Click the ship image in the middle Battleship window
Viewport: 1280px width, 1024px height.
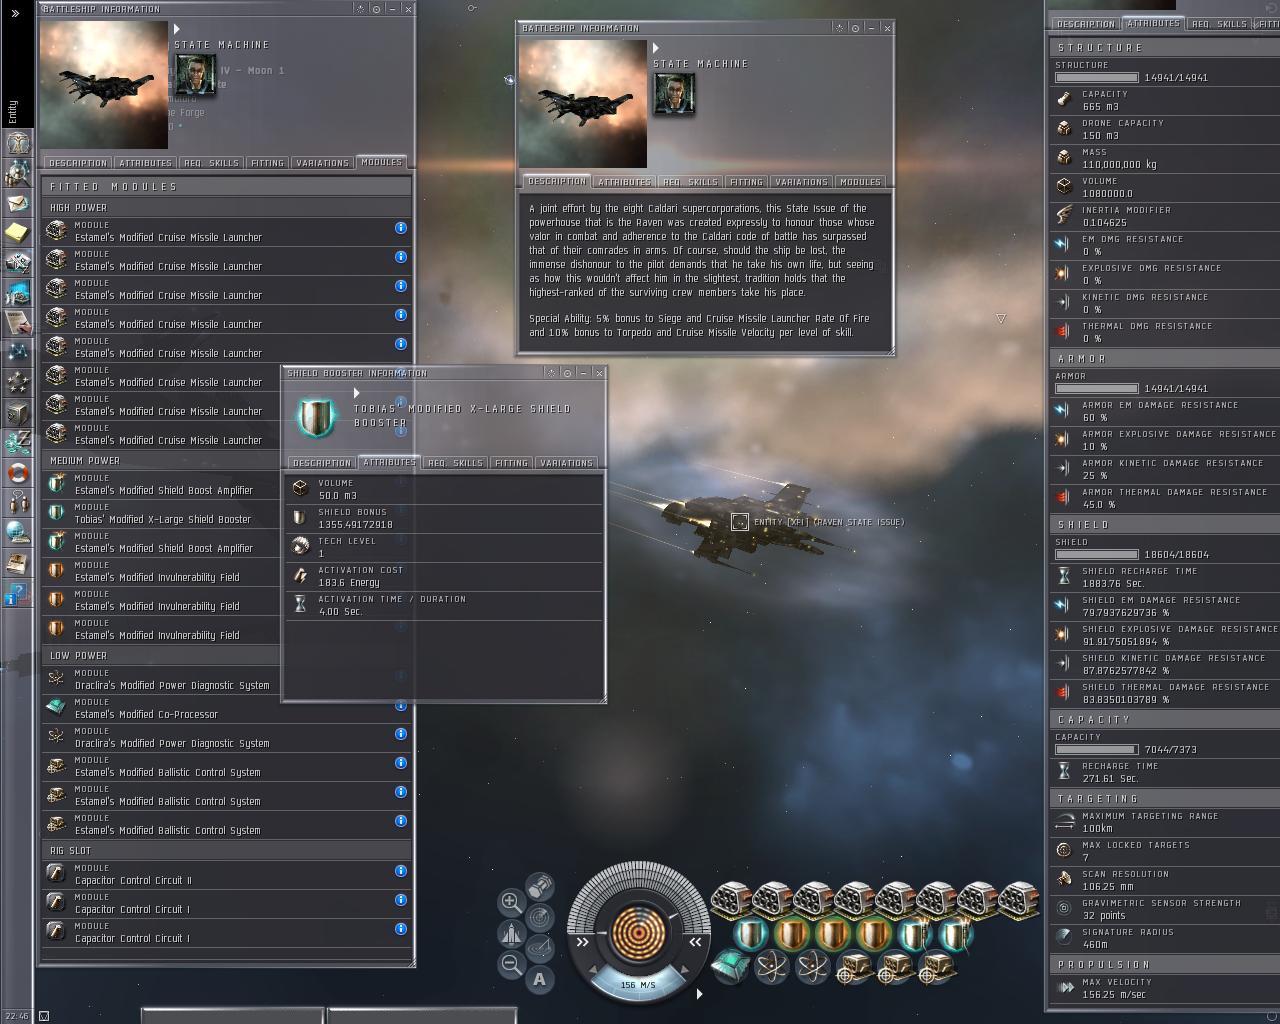[583, 104]
